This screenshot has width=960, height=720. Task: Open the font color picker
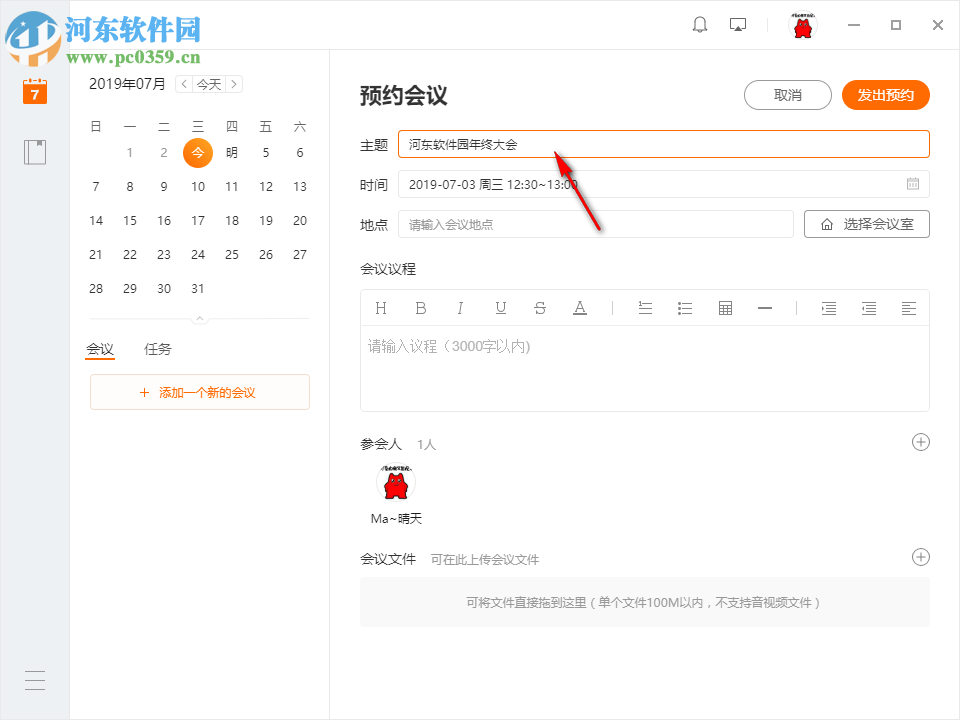point(580,308)
